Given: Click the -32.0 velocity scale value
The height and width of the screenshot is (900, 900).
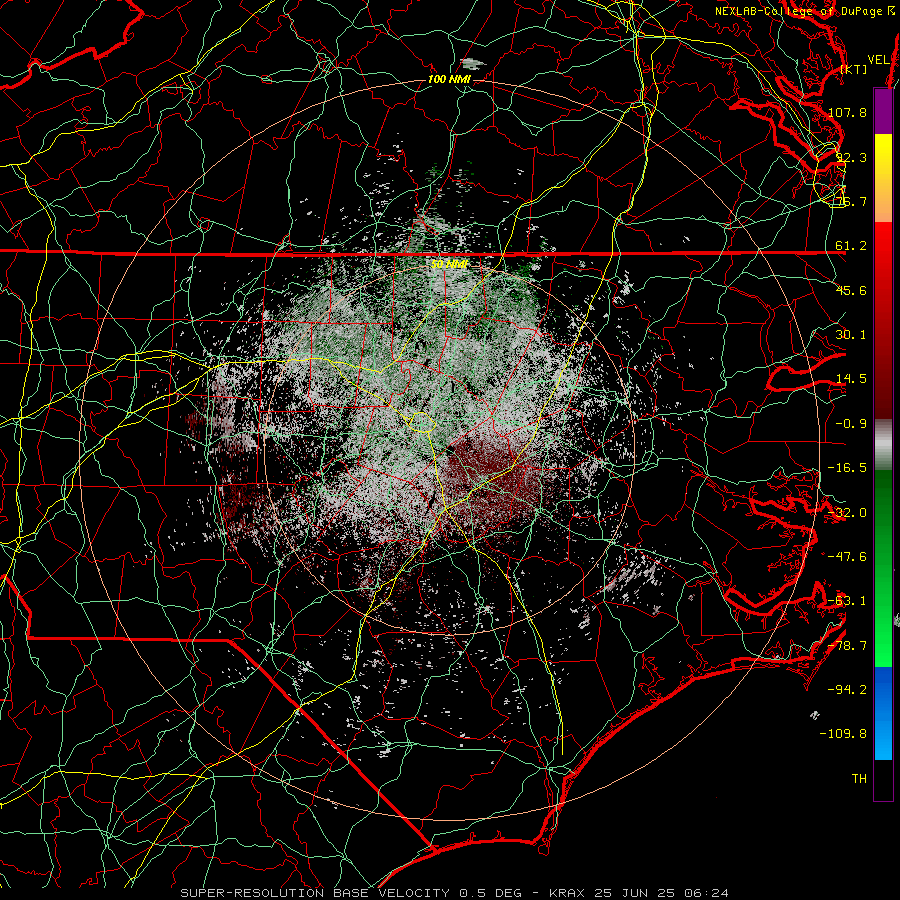Looking at the screenshot, I should [847, 513].
